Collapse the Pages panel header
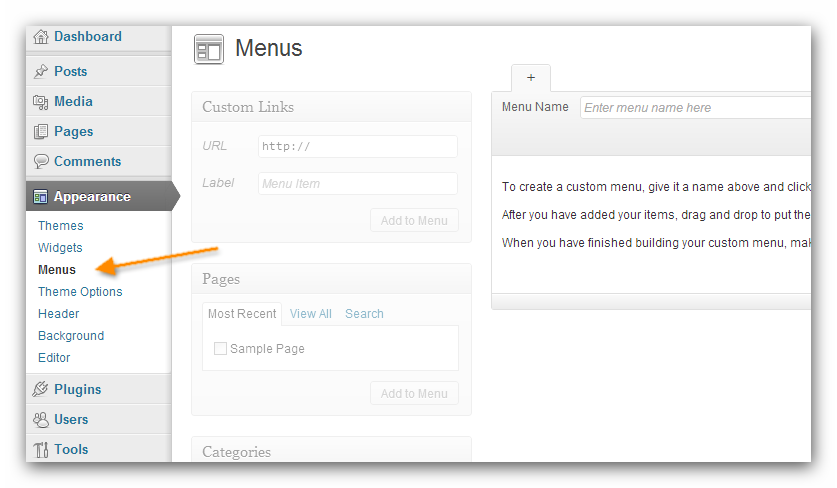This screenshot has height=488, width=837. [x=331, y=279]
